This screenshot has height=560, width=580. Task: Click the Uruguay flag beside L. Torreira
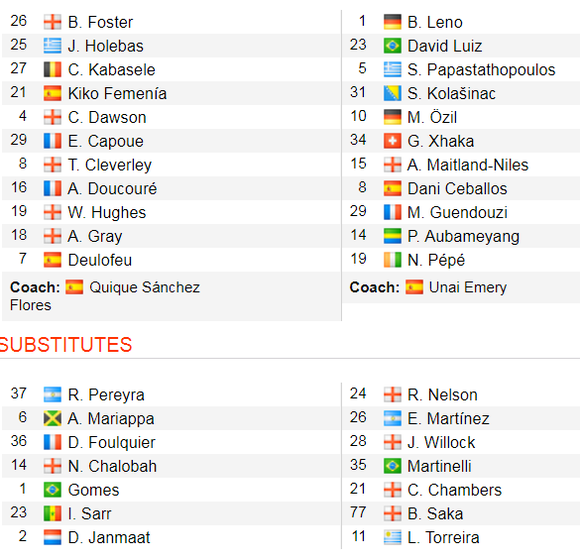[392, 537]
